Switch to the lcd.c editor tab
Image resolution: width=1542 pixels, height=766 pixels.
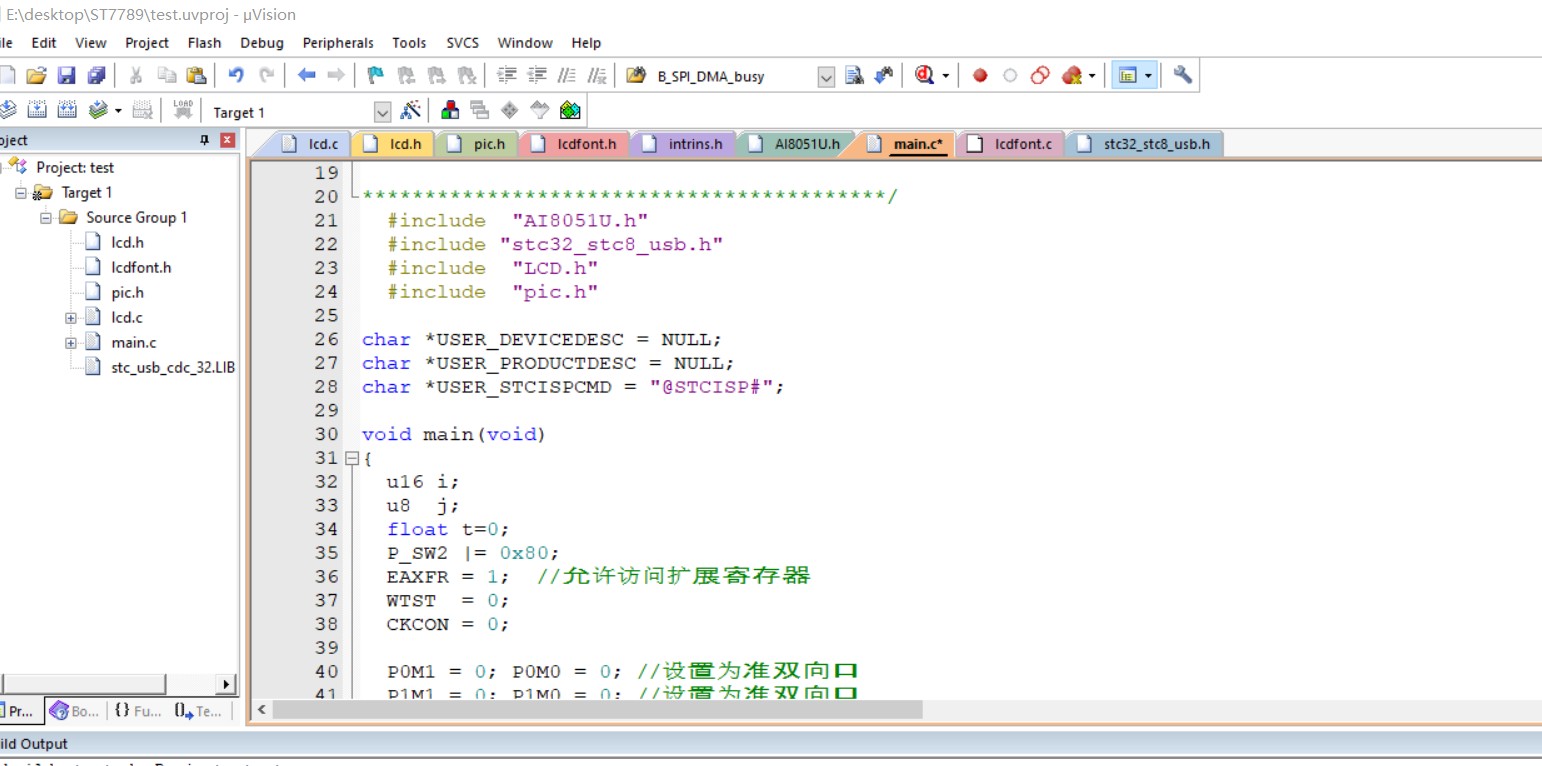(311, 144)
